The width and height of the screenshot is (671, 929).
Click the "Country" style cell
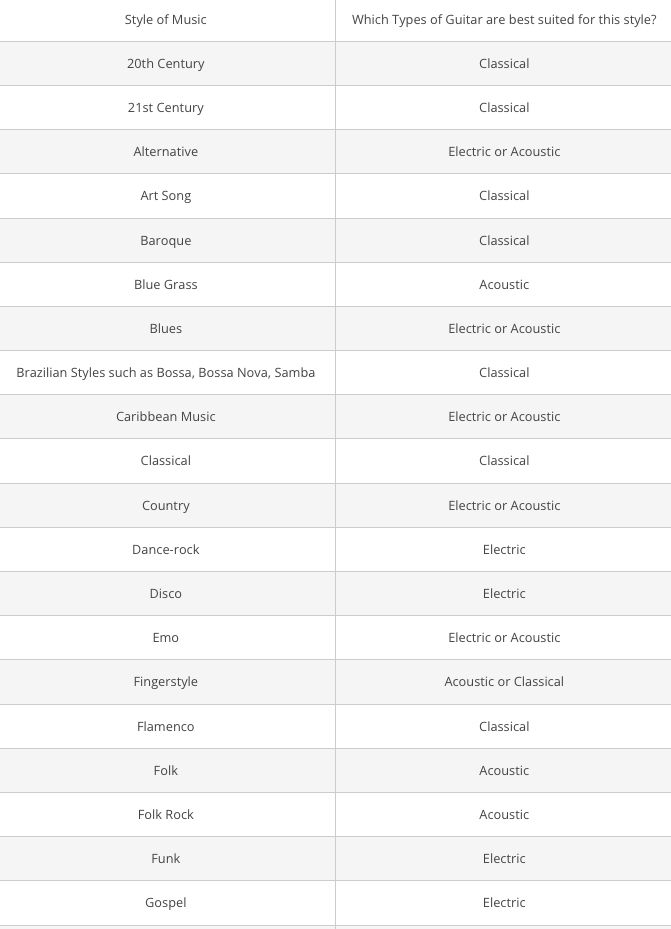[x=166, y=506]
